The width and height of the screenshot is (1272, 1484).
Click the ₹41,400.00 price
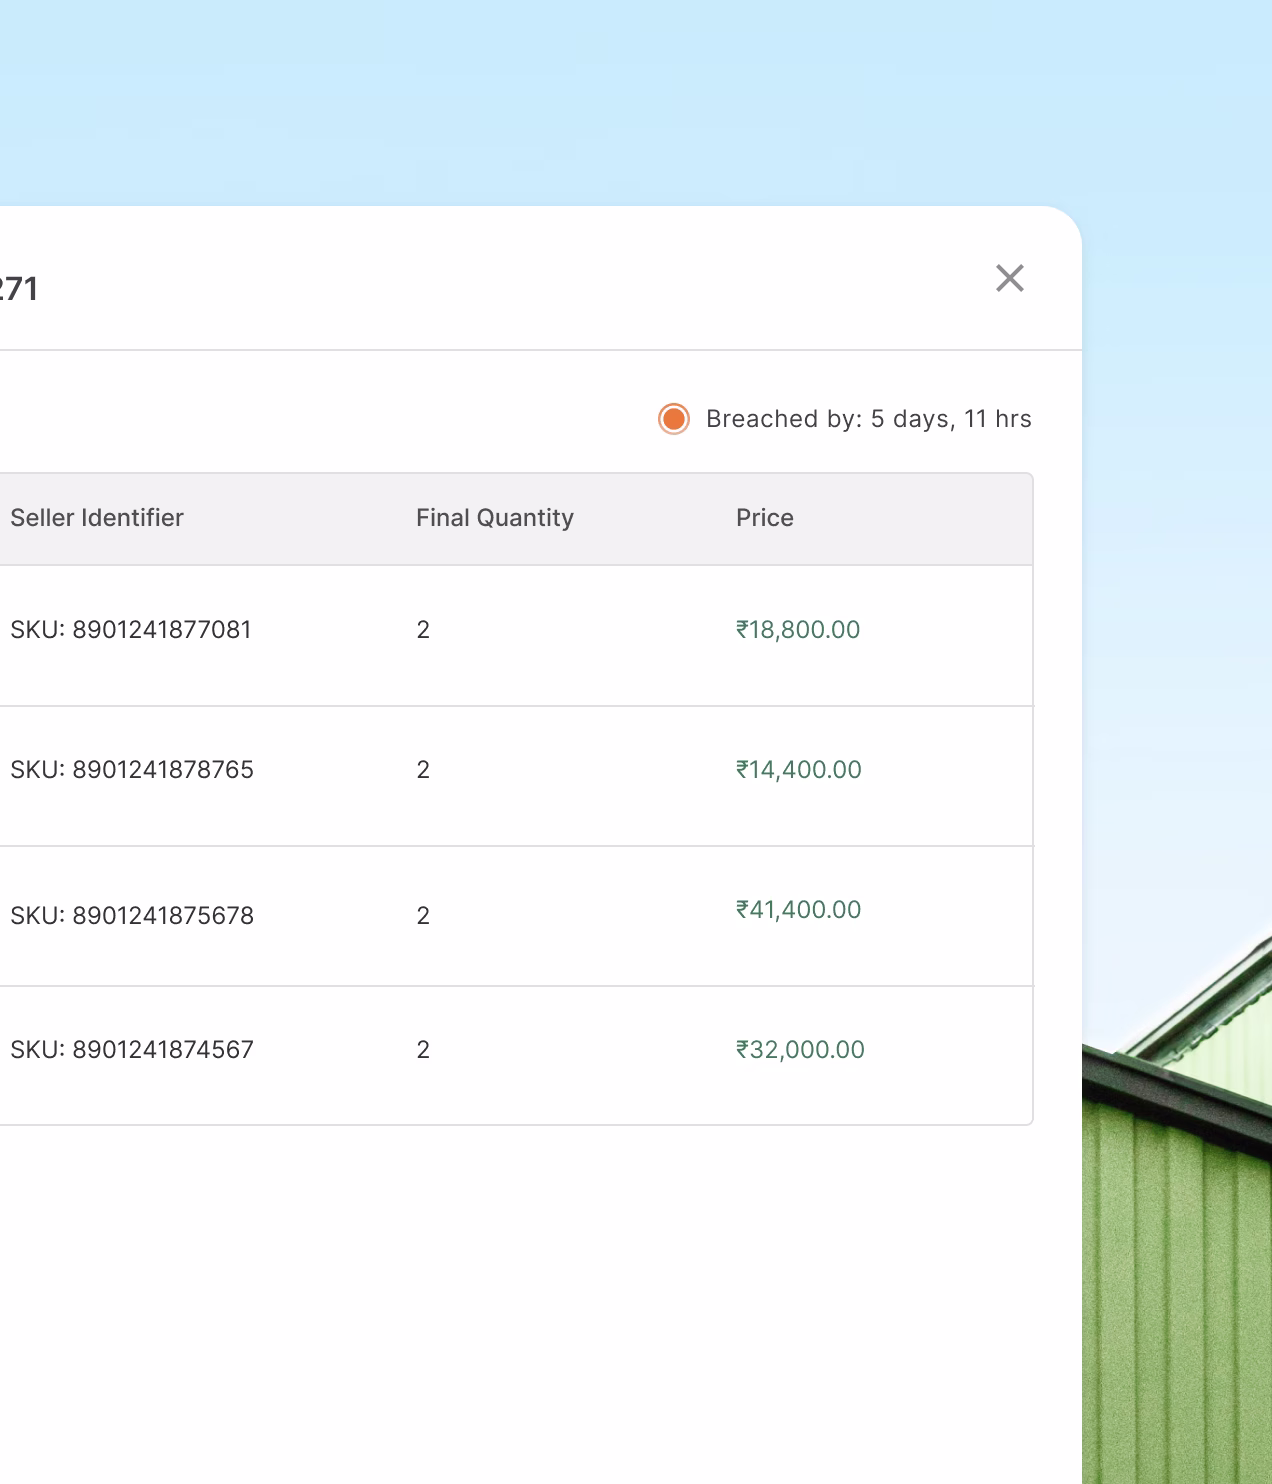click(799, 910)
